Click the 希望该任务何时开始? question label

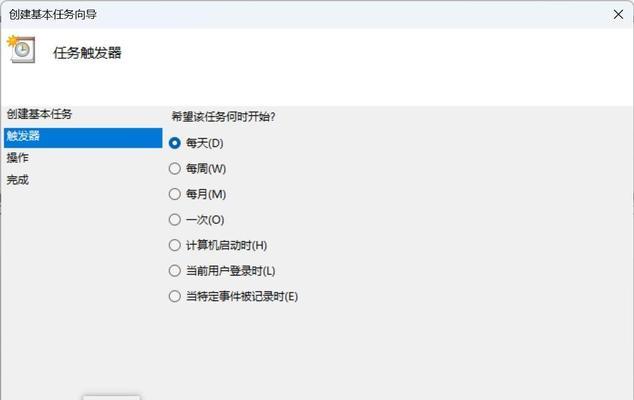pyautogui.click(x=224, y=117)
